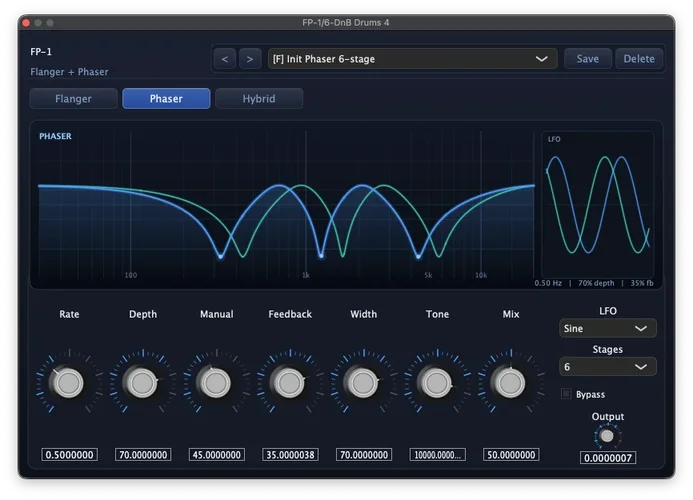Open the LFO shape Sine dropdown
693x500 pixels.
pos(607,328)
